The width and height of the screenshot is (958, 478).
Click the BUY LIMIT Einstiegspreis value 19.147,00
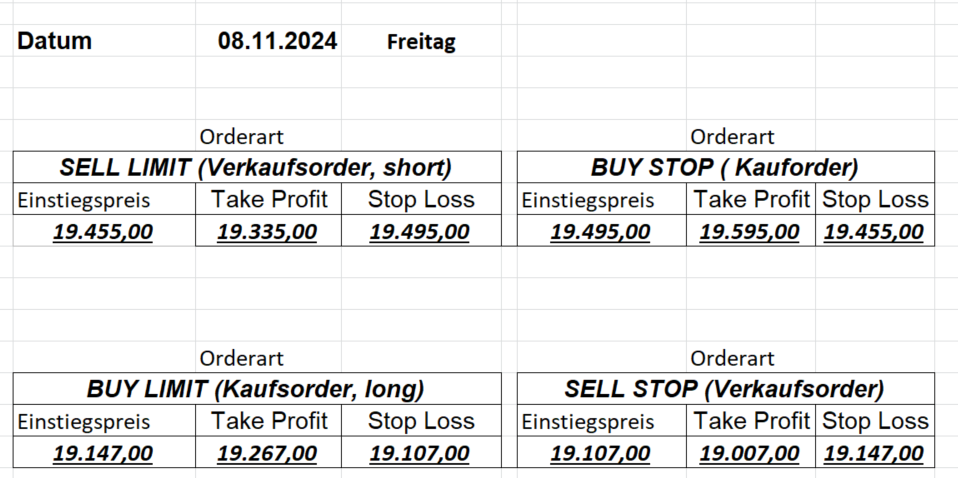(103, 454)
